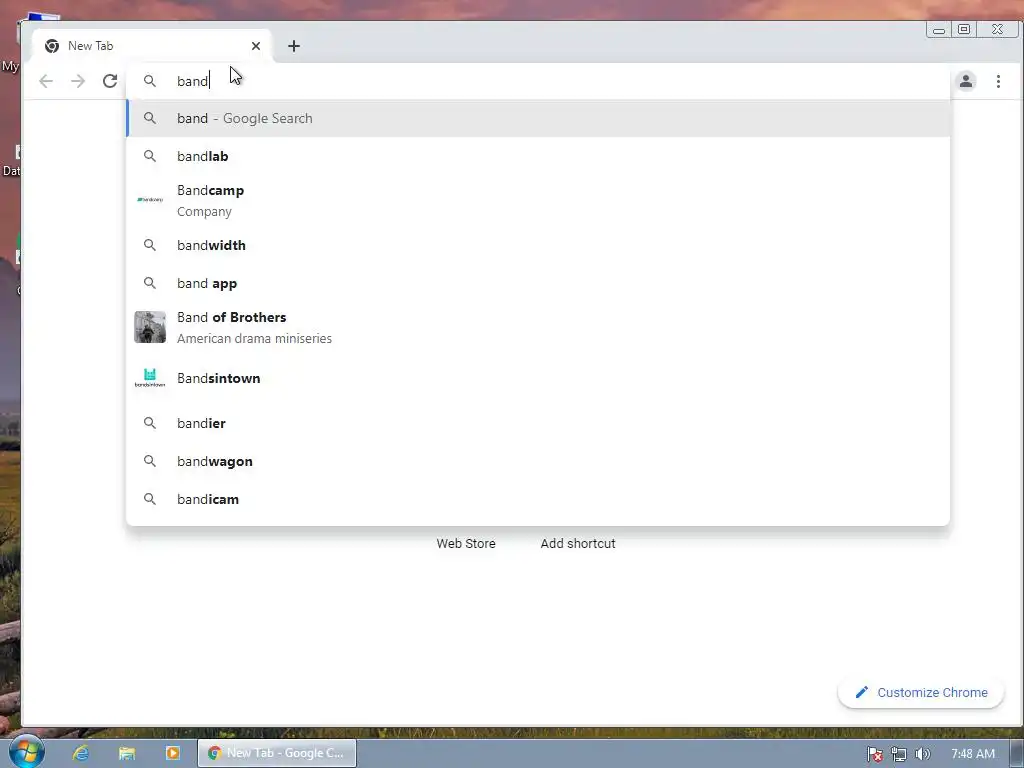
Task: Click the magnifier icon beside 'band app'
Action: [150, 283]
